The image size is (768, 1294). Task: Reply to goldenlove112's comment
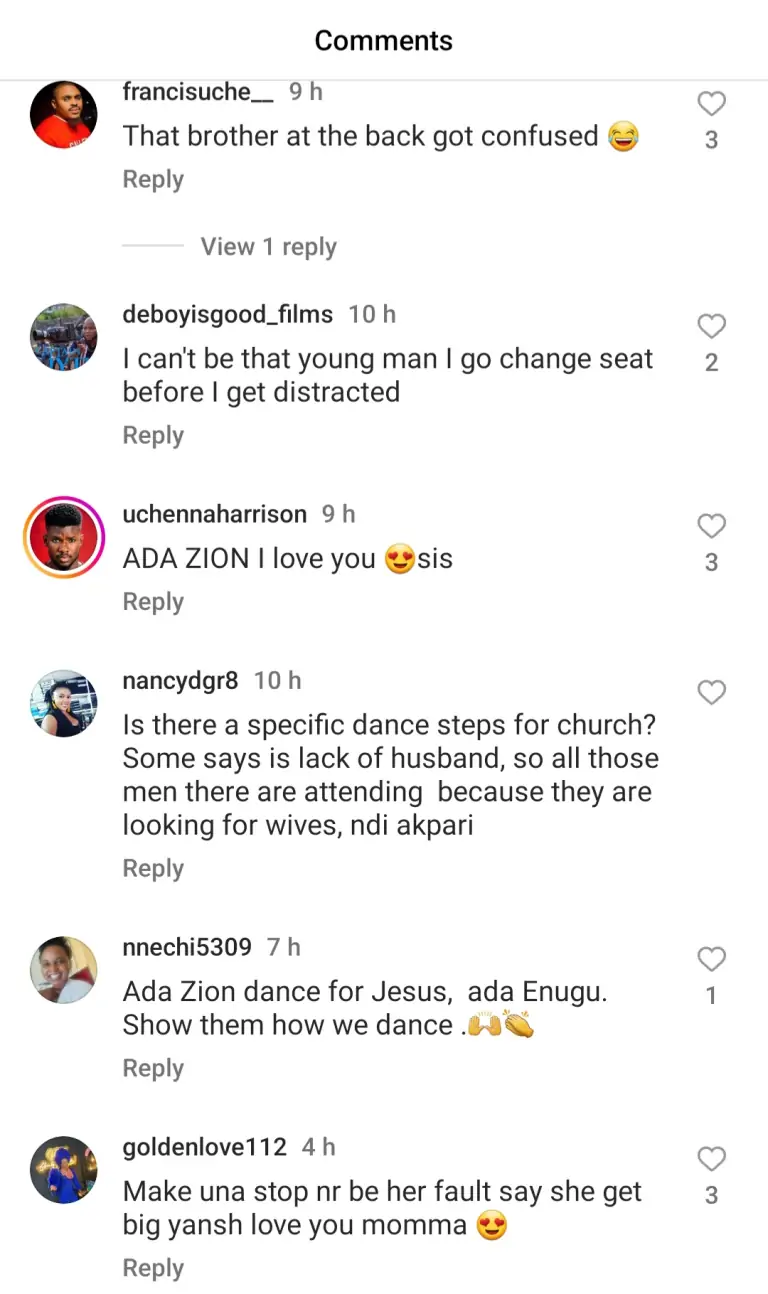(x=153, y=1269)
